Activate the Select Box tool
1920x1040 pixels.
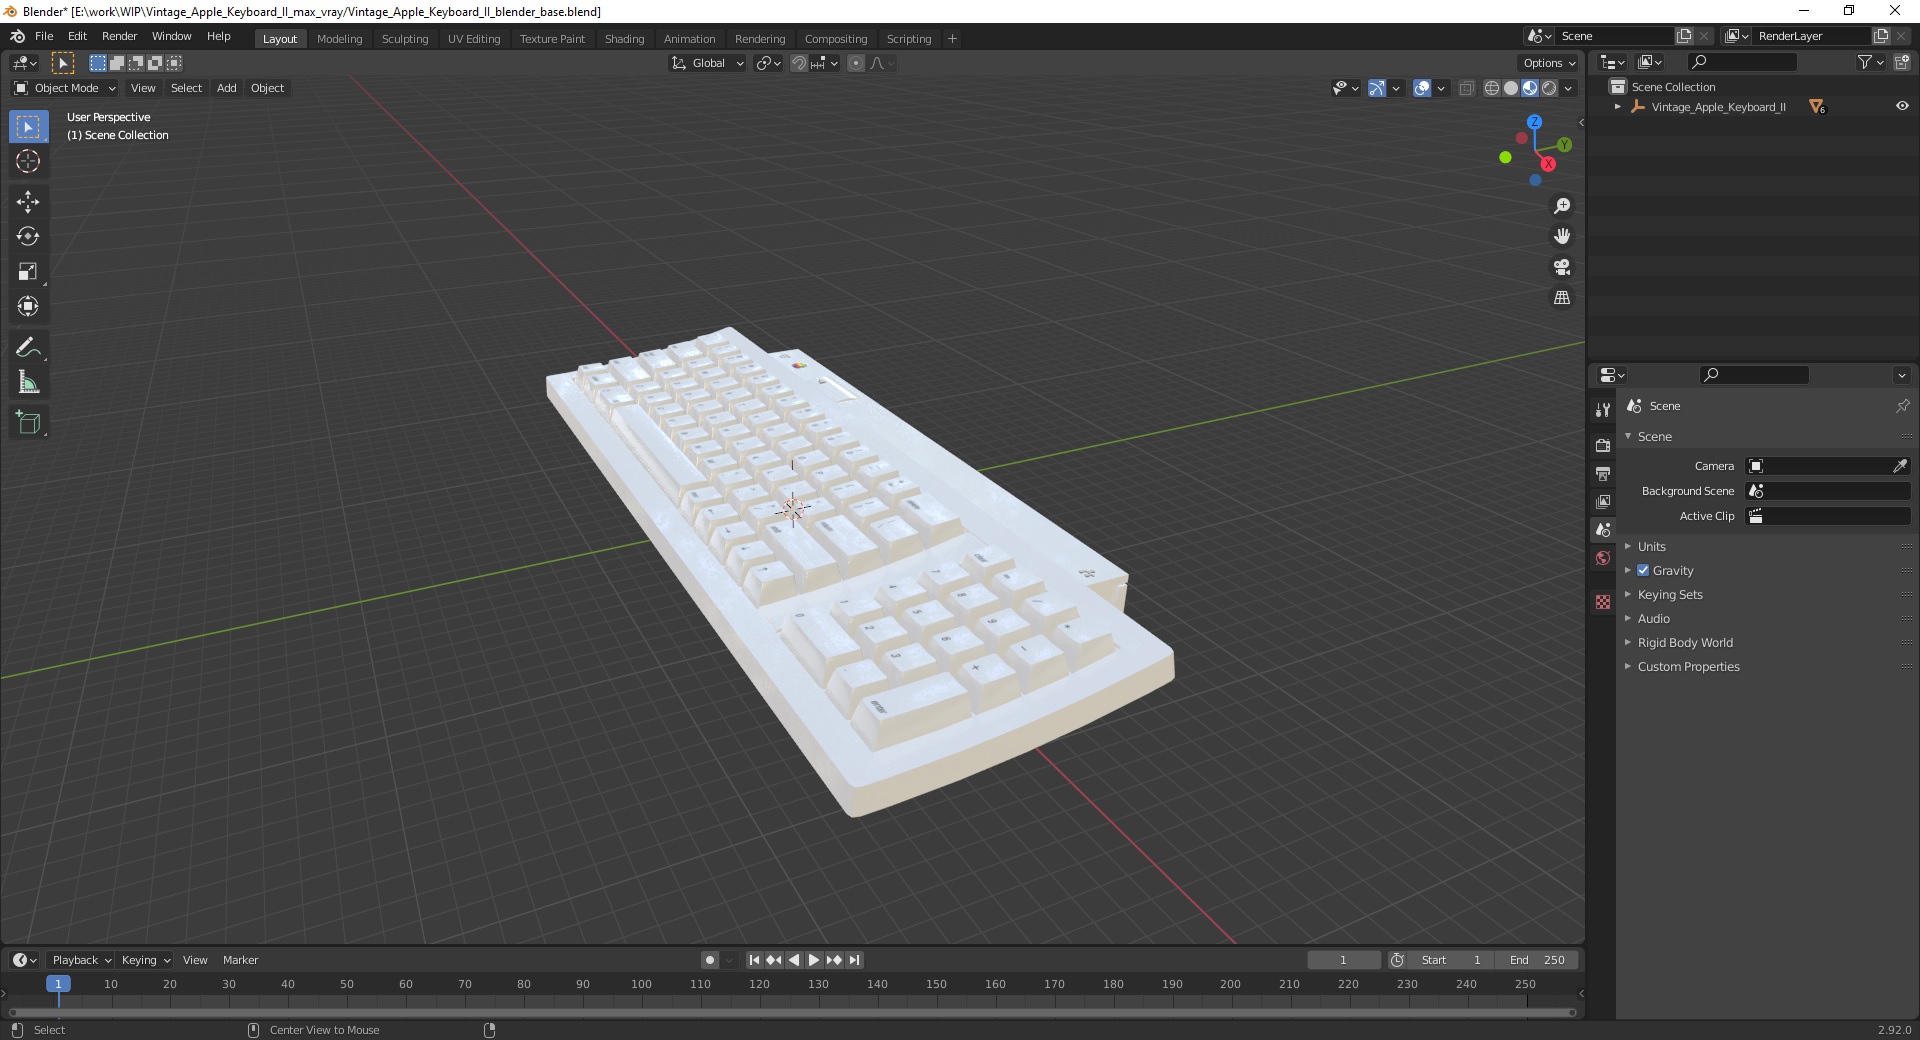[28, 126]
